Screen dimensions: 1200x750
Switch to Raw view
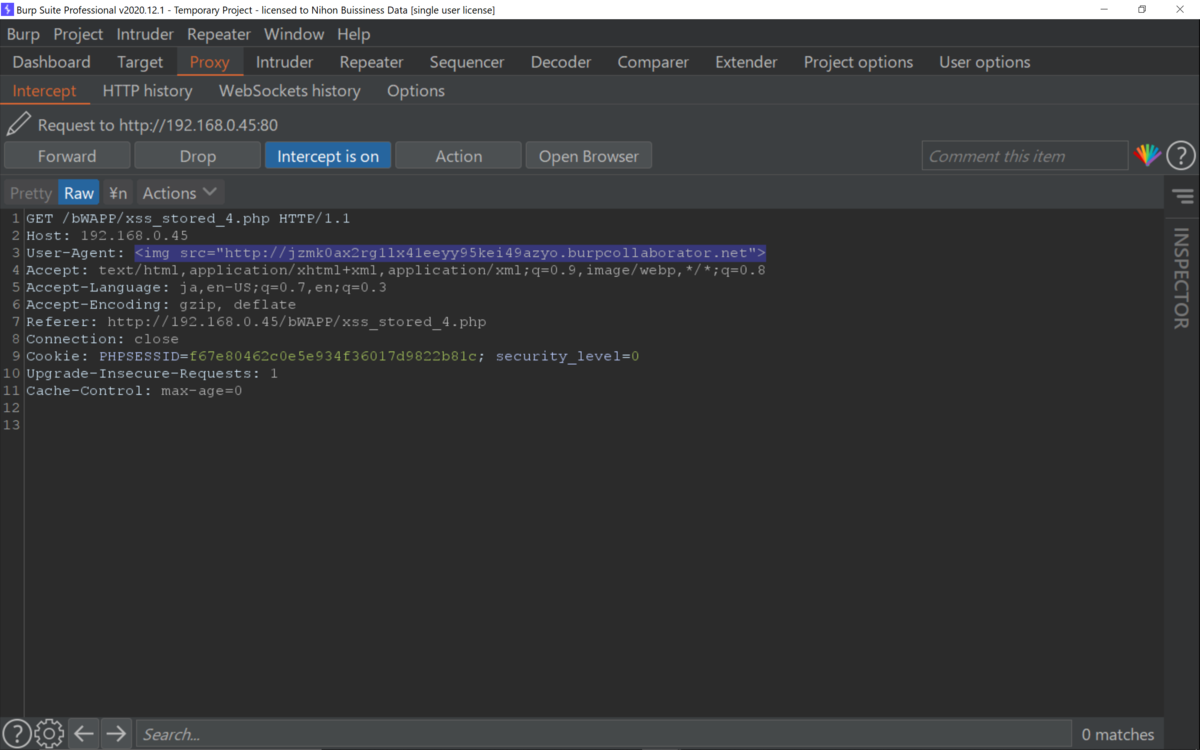pyautogui.click(x=79, y=193)
